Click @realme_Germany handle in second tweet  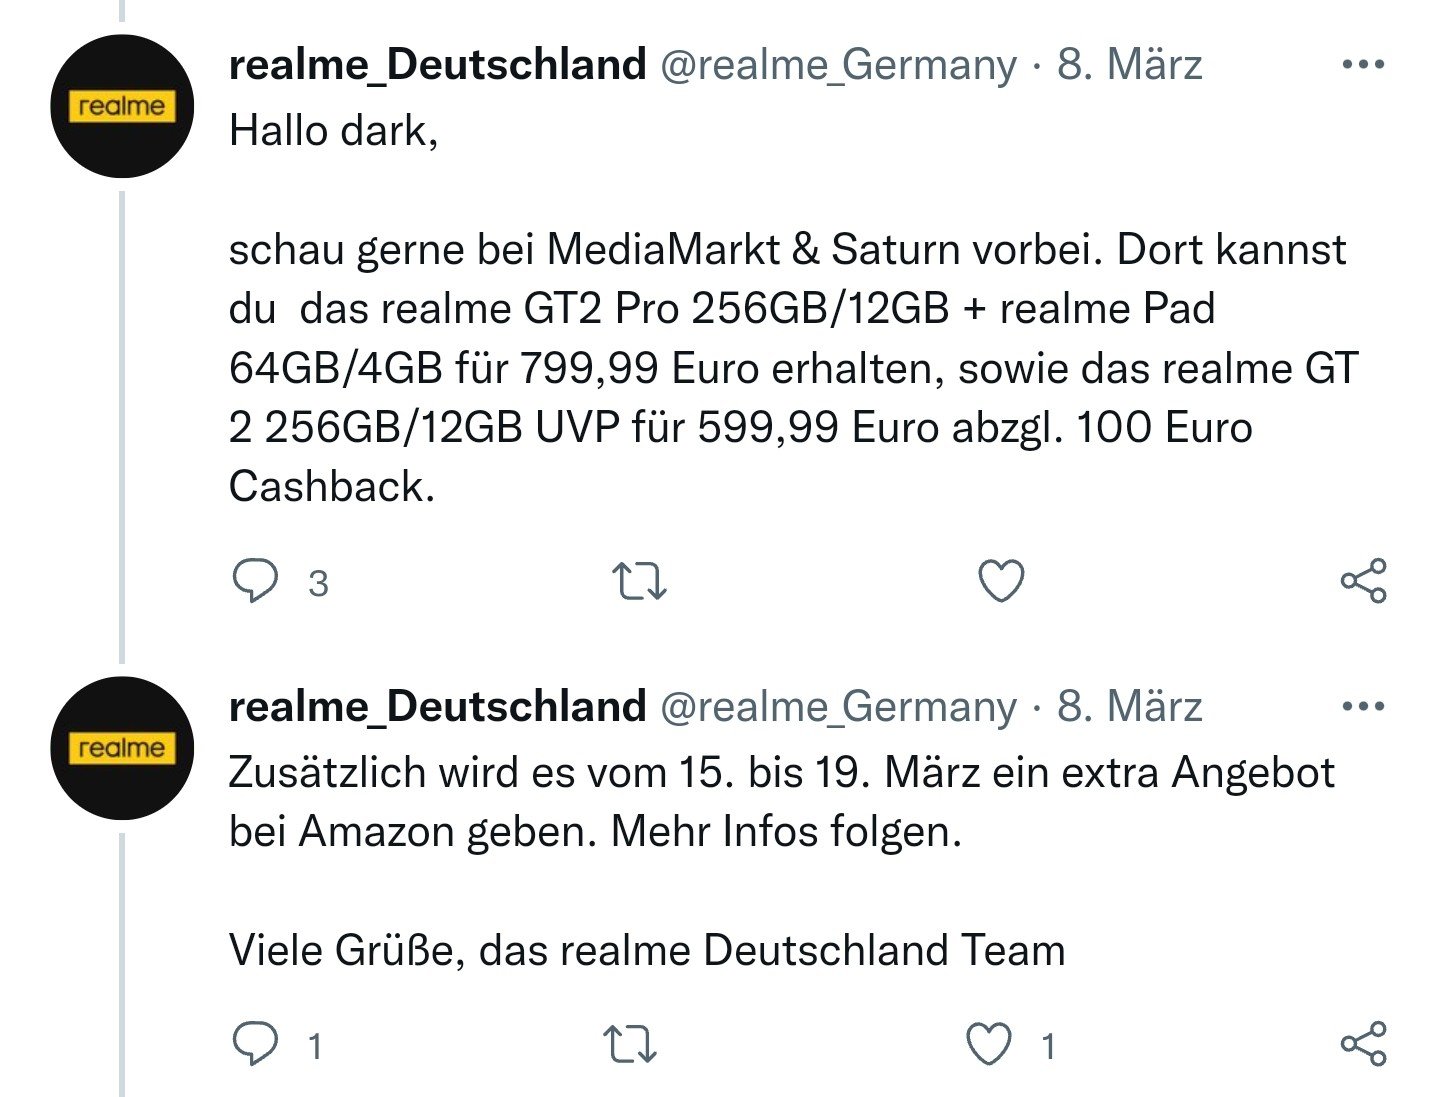coord(838,708)
